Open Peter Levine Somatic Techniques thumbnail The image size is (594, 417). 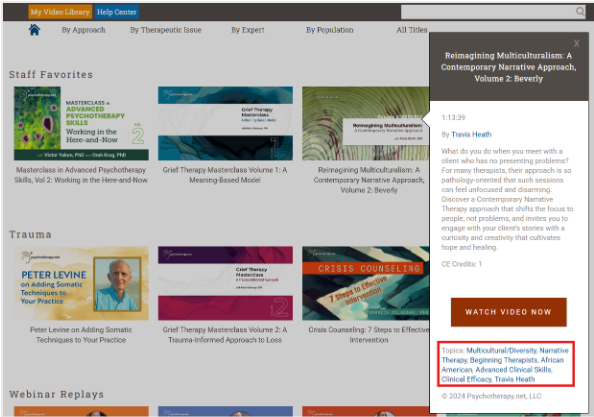click(81, 283)
